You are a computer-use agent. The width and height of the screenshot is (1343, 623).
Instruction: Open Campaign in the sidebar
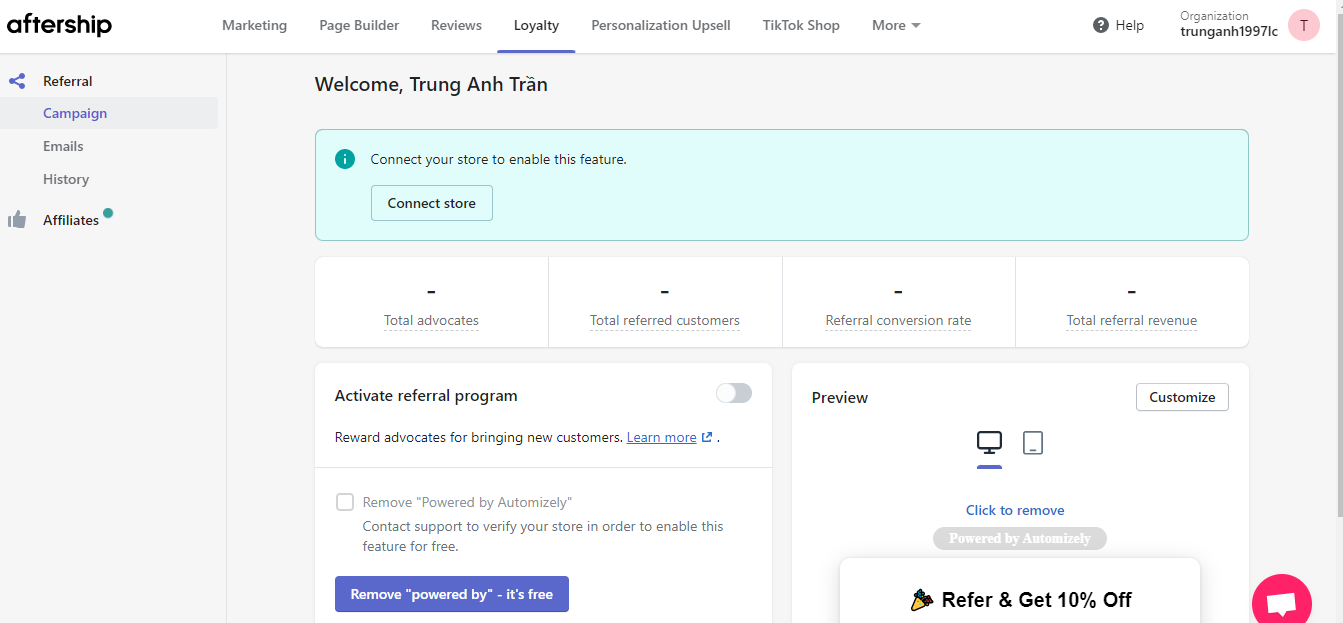click(109, 113)
